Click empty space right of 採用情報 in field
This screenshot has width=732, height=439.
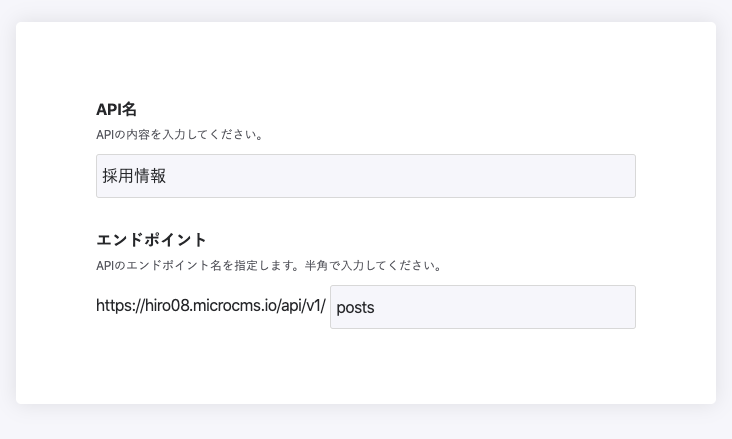click(450, 176)
